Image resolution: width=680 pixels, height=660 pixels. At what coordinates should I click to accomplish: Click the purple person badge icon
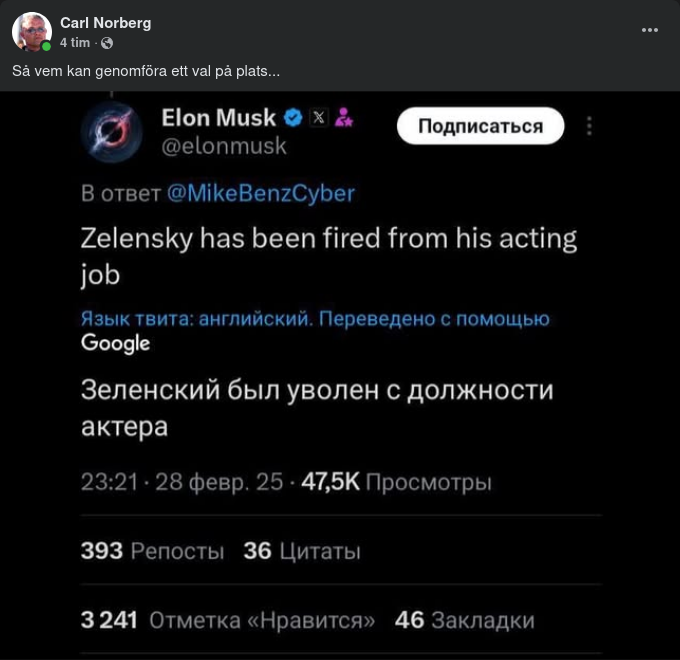click(x=344, y=118)
